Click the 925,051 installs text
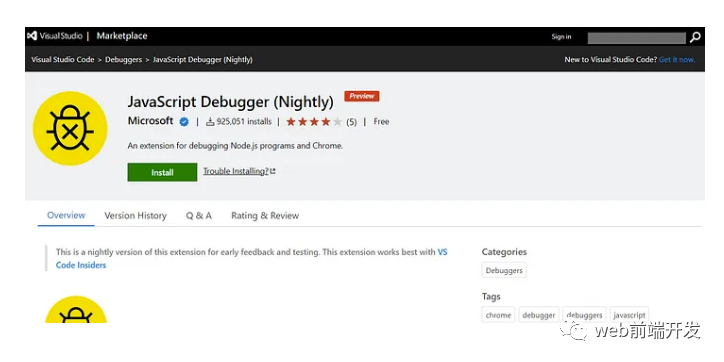724x362 pixels. click(244, 122)
